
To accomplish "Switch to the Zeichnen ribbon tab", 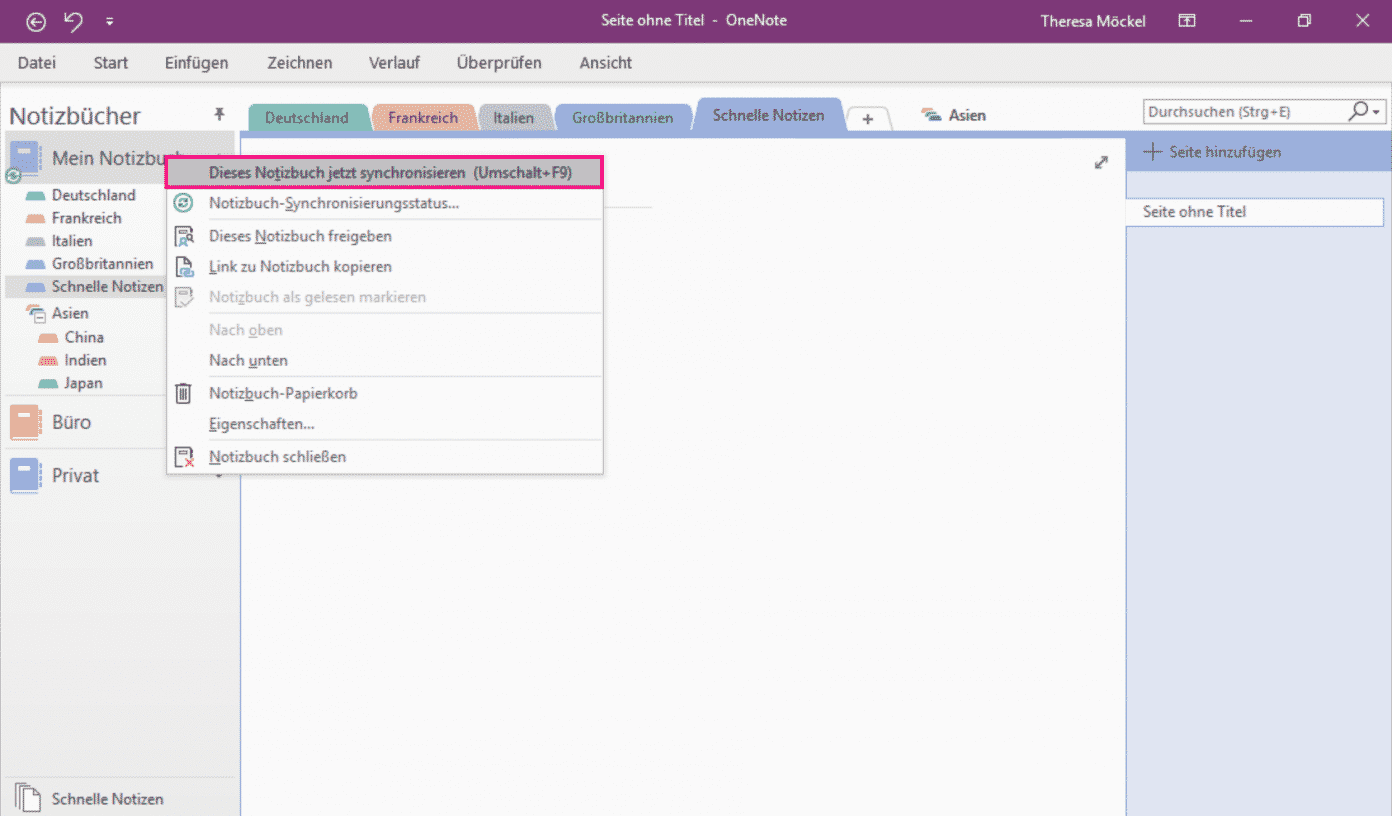I will tap(299, 62).
